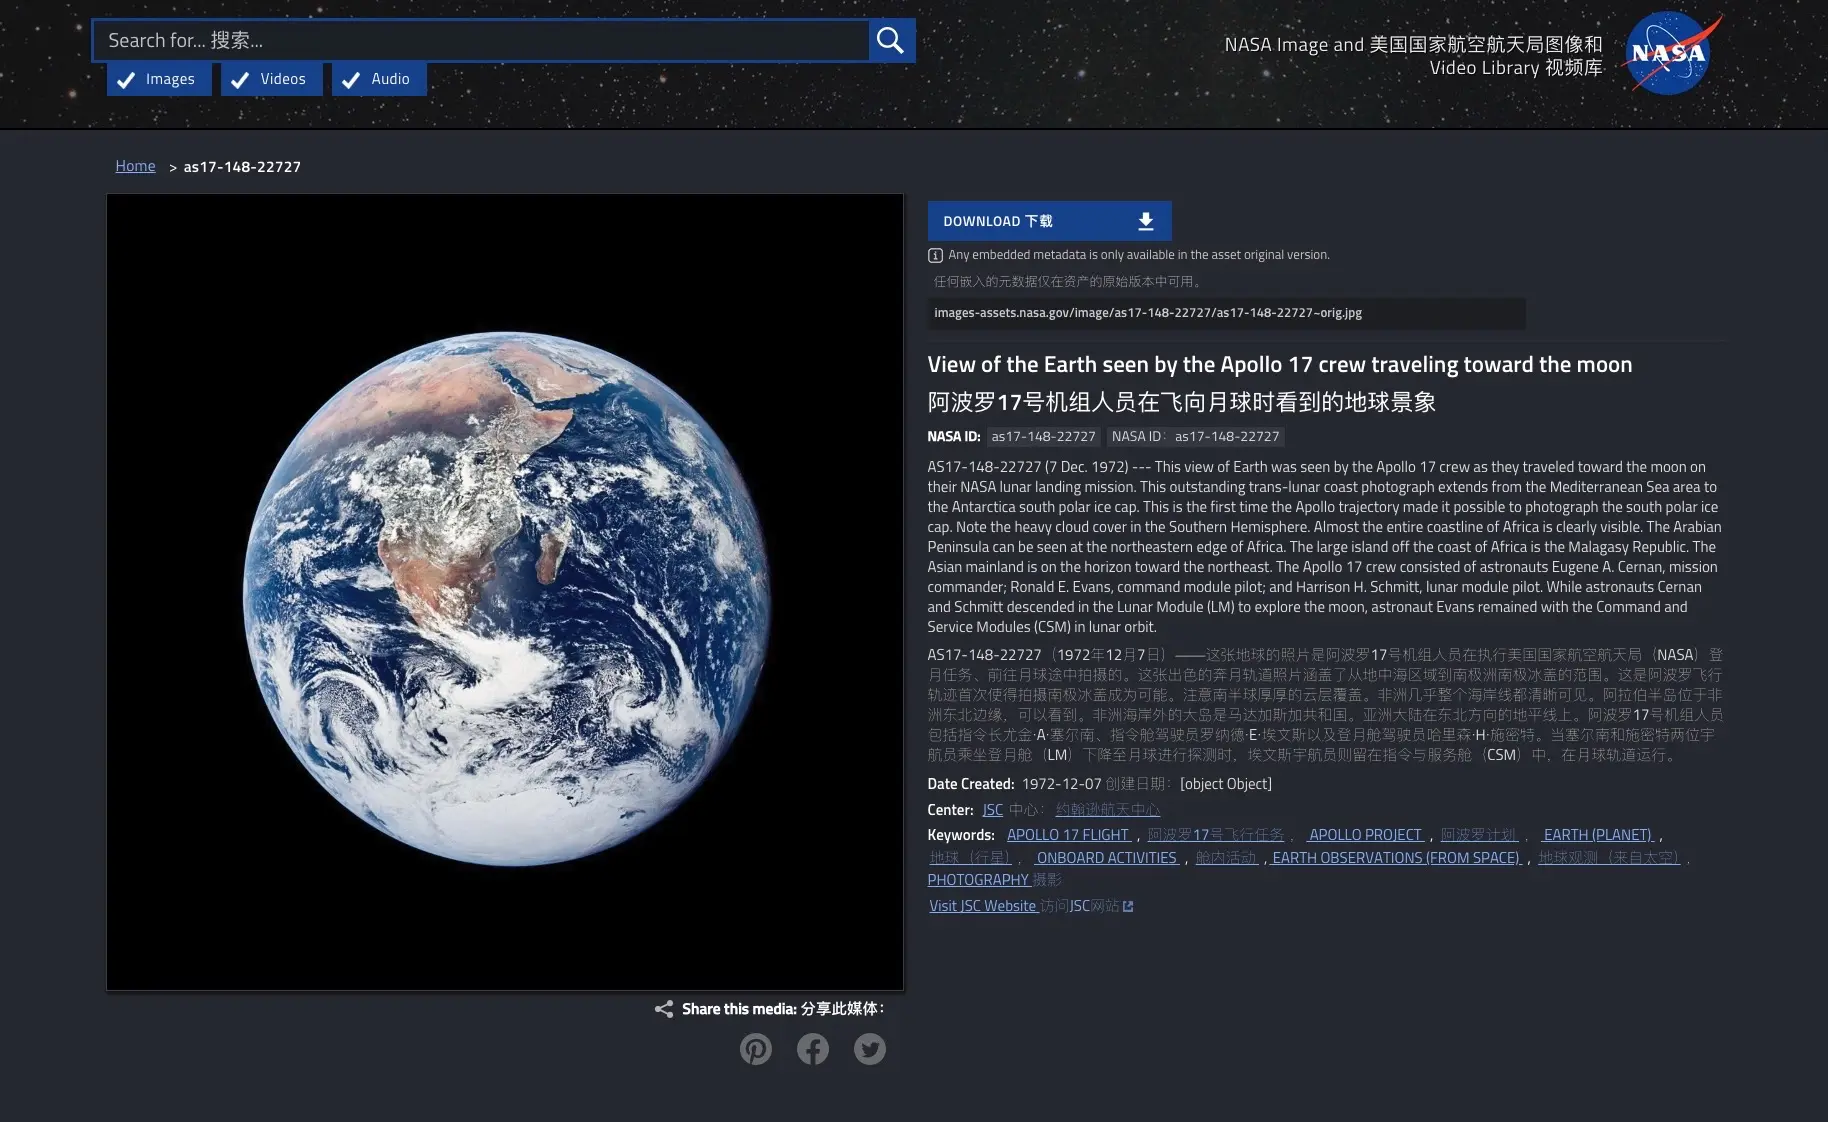Click the share media icon
This screenshot has height=1122, width=1828.
[x=664, y=1009]
